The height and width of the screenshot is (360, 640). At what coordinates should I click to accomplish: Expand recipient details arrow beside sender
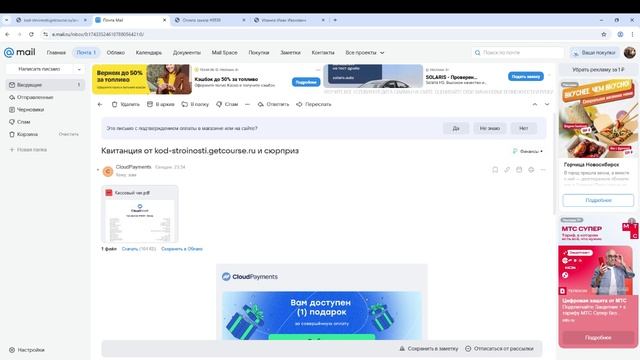pos(98,169)
